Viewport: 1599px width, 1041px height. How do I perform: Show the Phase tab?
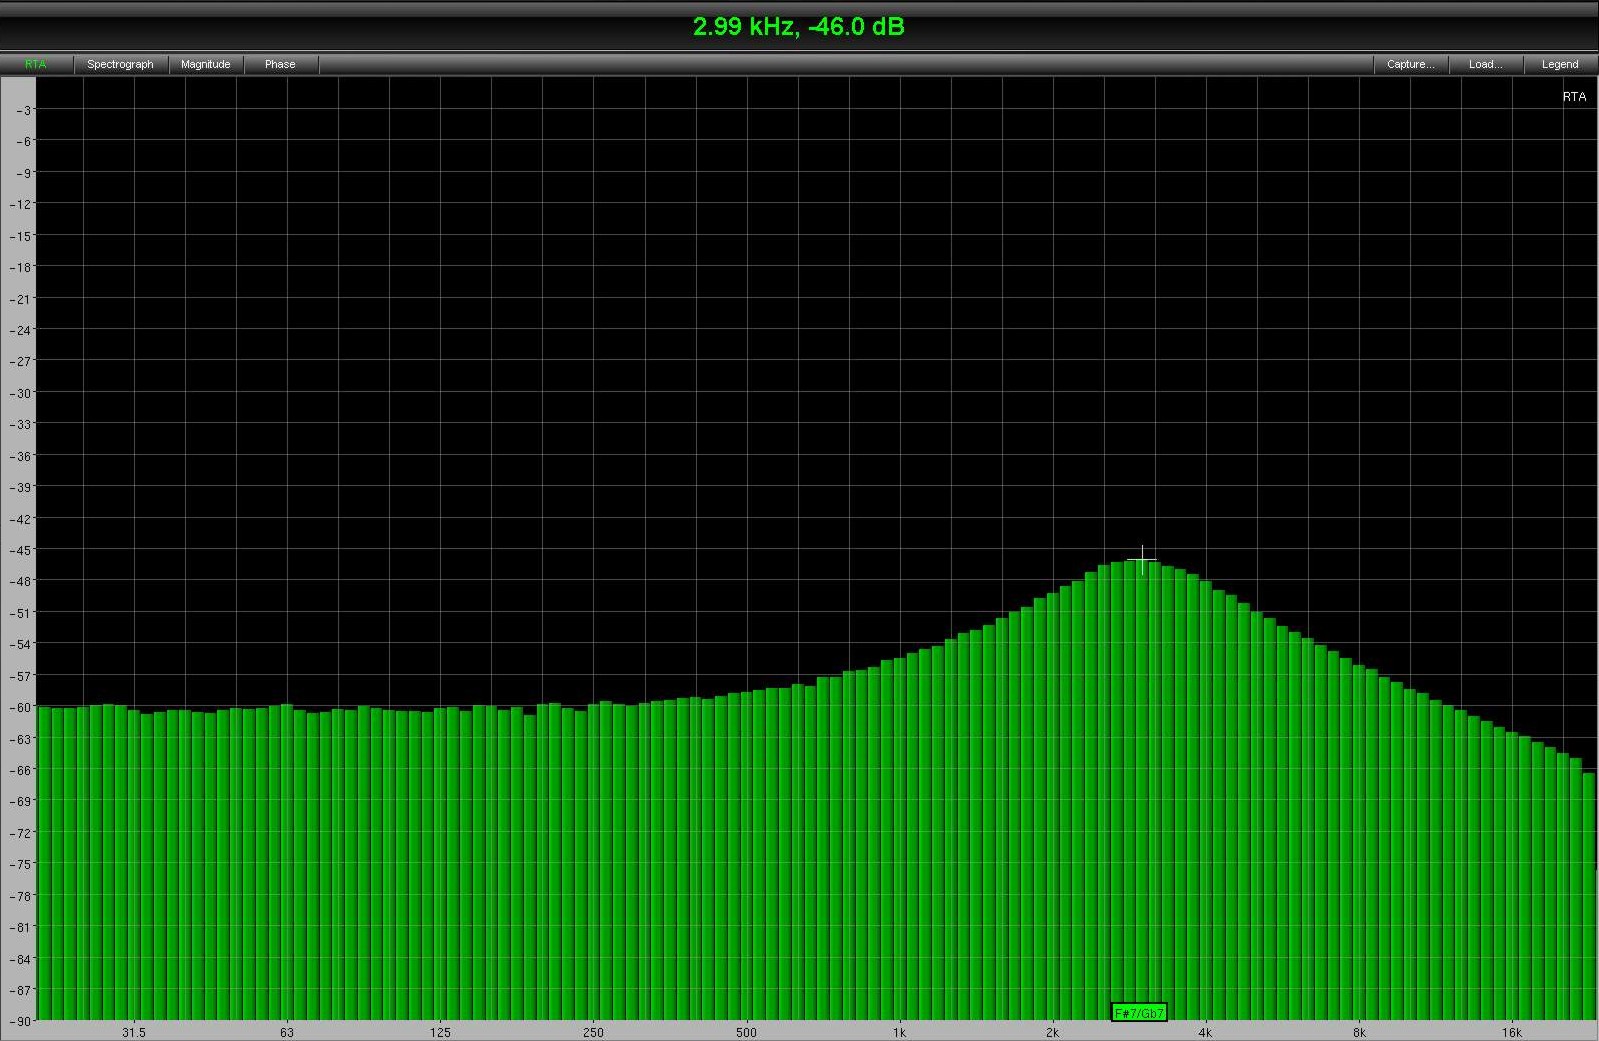click(x=280, y=64)
